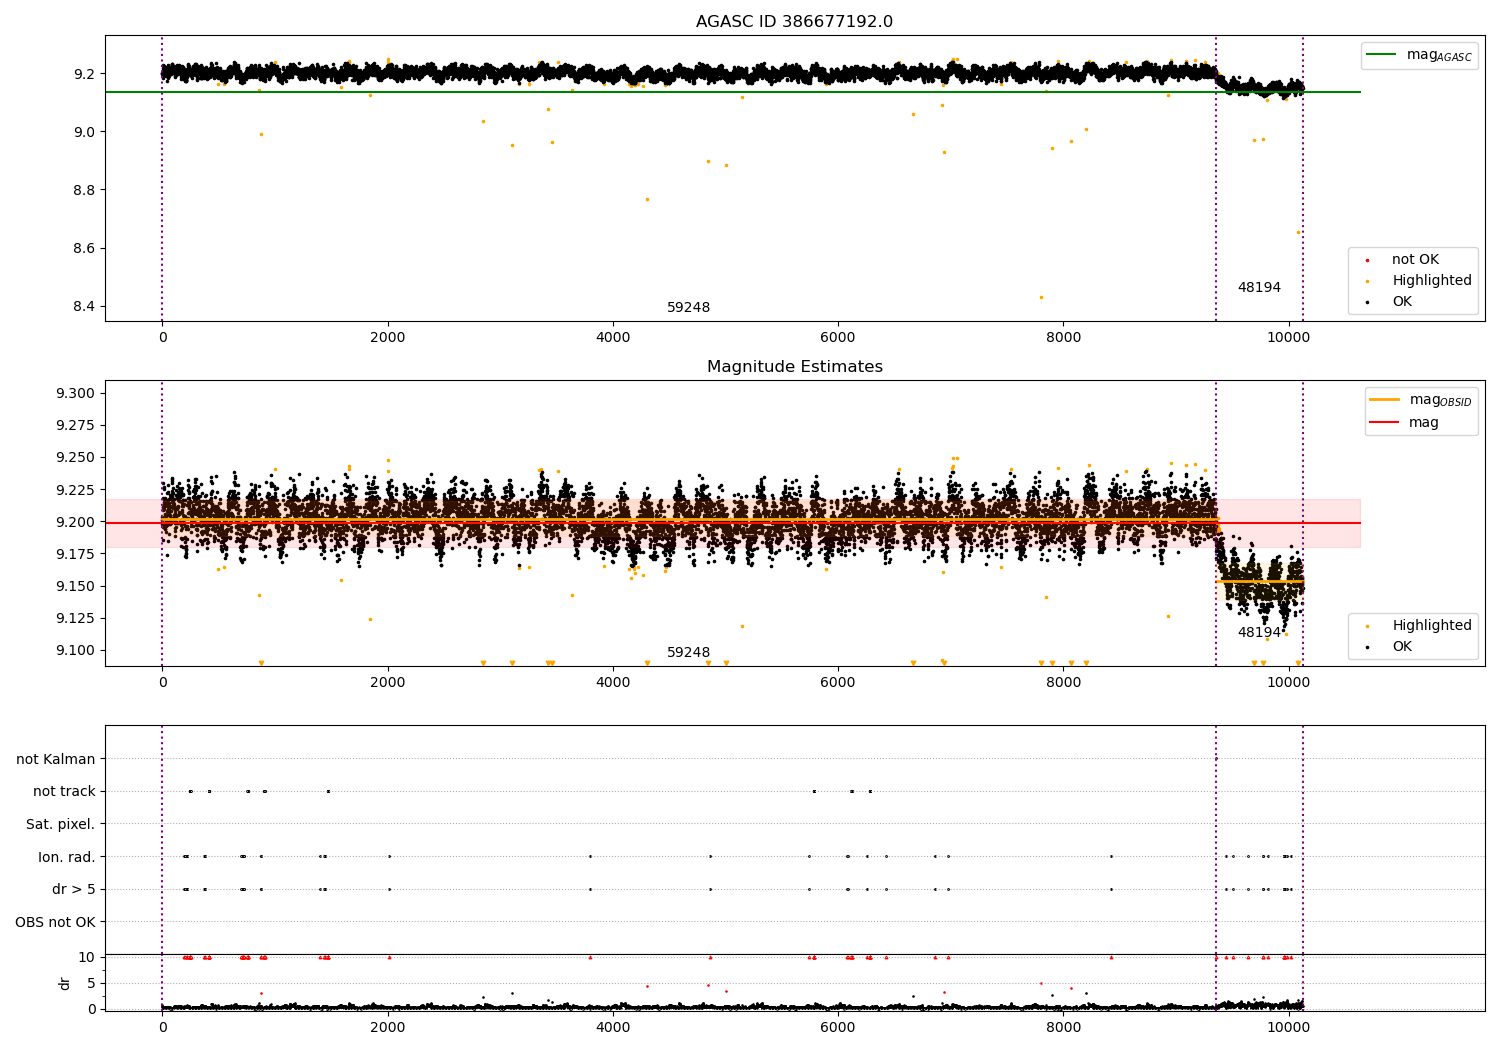This screenshot has height=1050, width=1500.
Task: Click the '4000' x-tick under the middle plot
Action: click(613, 683)
